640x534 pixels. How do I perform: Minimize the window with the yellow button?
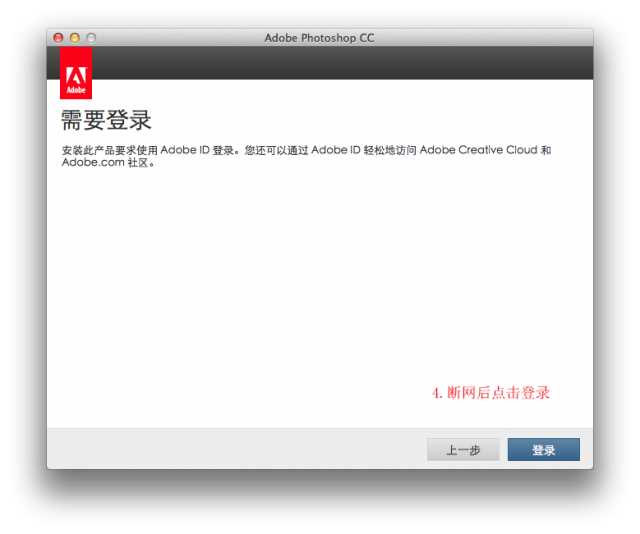pos(75,38)
